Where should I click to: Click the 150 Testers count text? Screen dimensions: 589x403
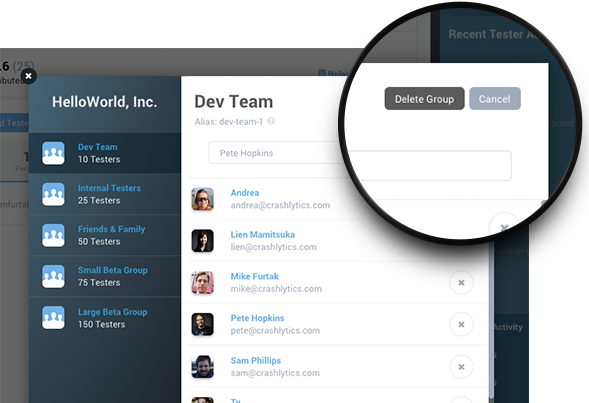coord(101,324)
